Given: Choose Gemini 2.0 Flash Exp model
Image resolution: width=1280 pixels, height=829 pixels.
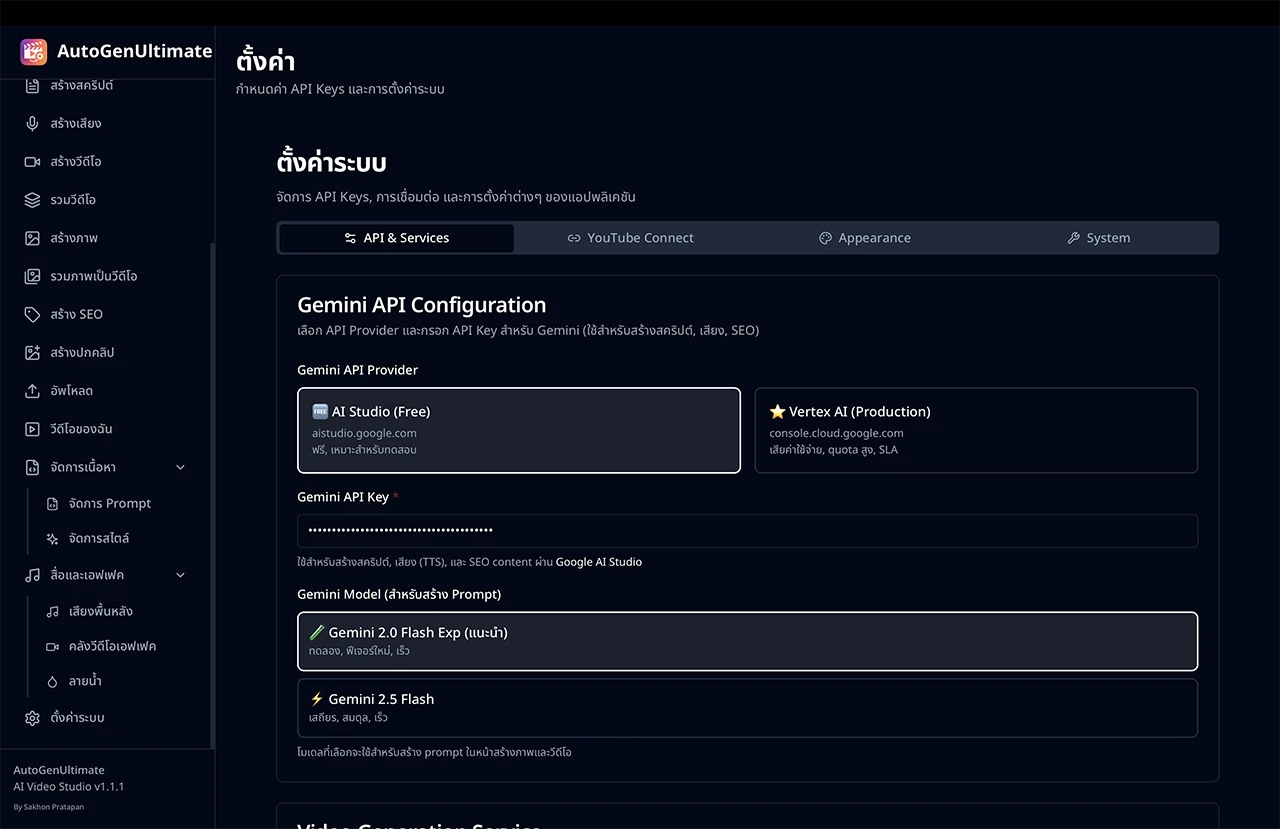Looking at the screenshot, I should point(747,641).
